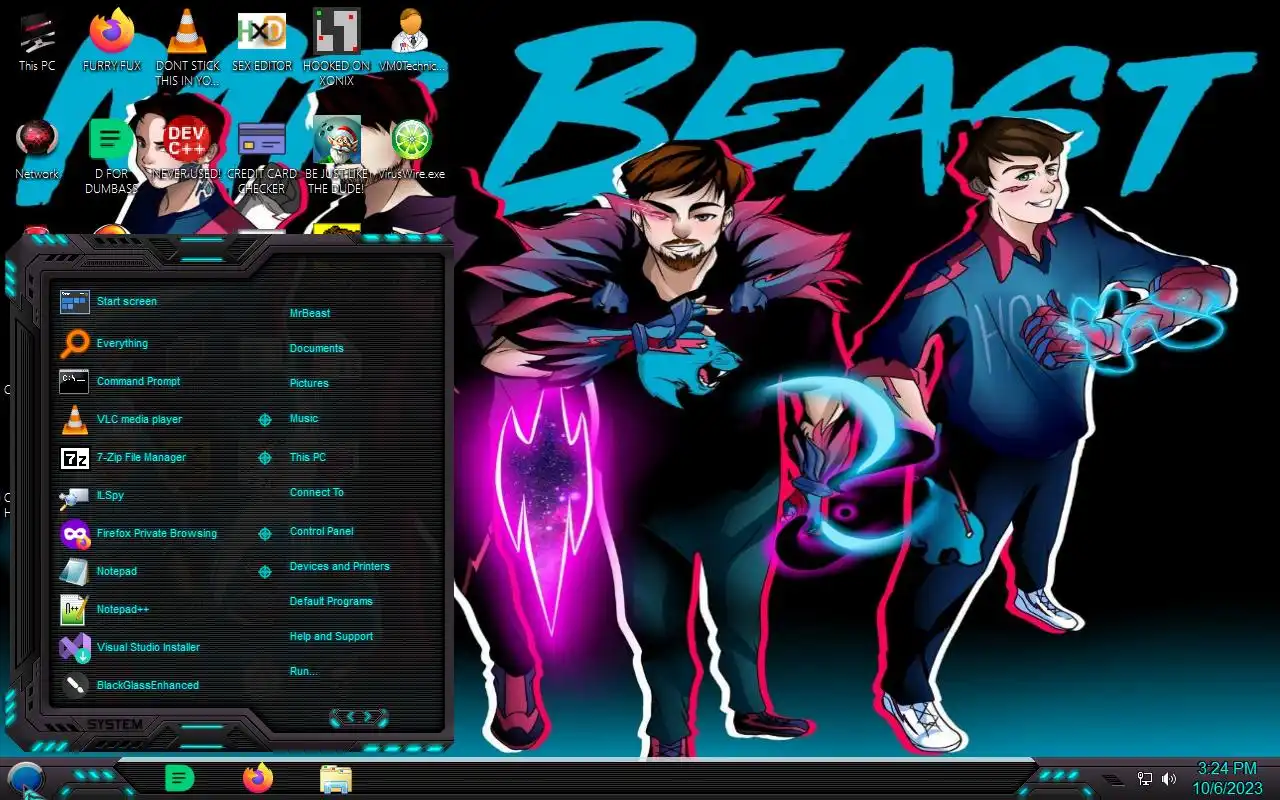This screenshot has height=800, width=1280.
Task: Expand the Notepad jump list
Action: pos(265,572)
